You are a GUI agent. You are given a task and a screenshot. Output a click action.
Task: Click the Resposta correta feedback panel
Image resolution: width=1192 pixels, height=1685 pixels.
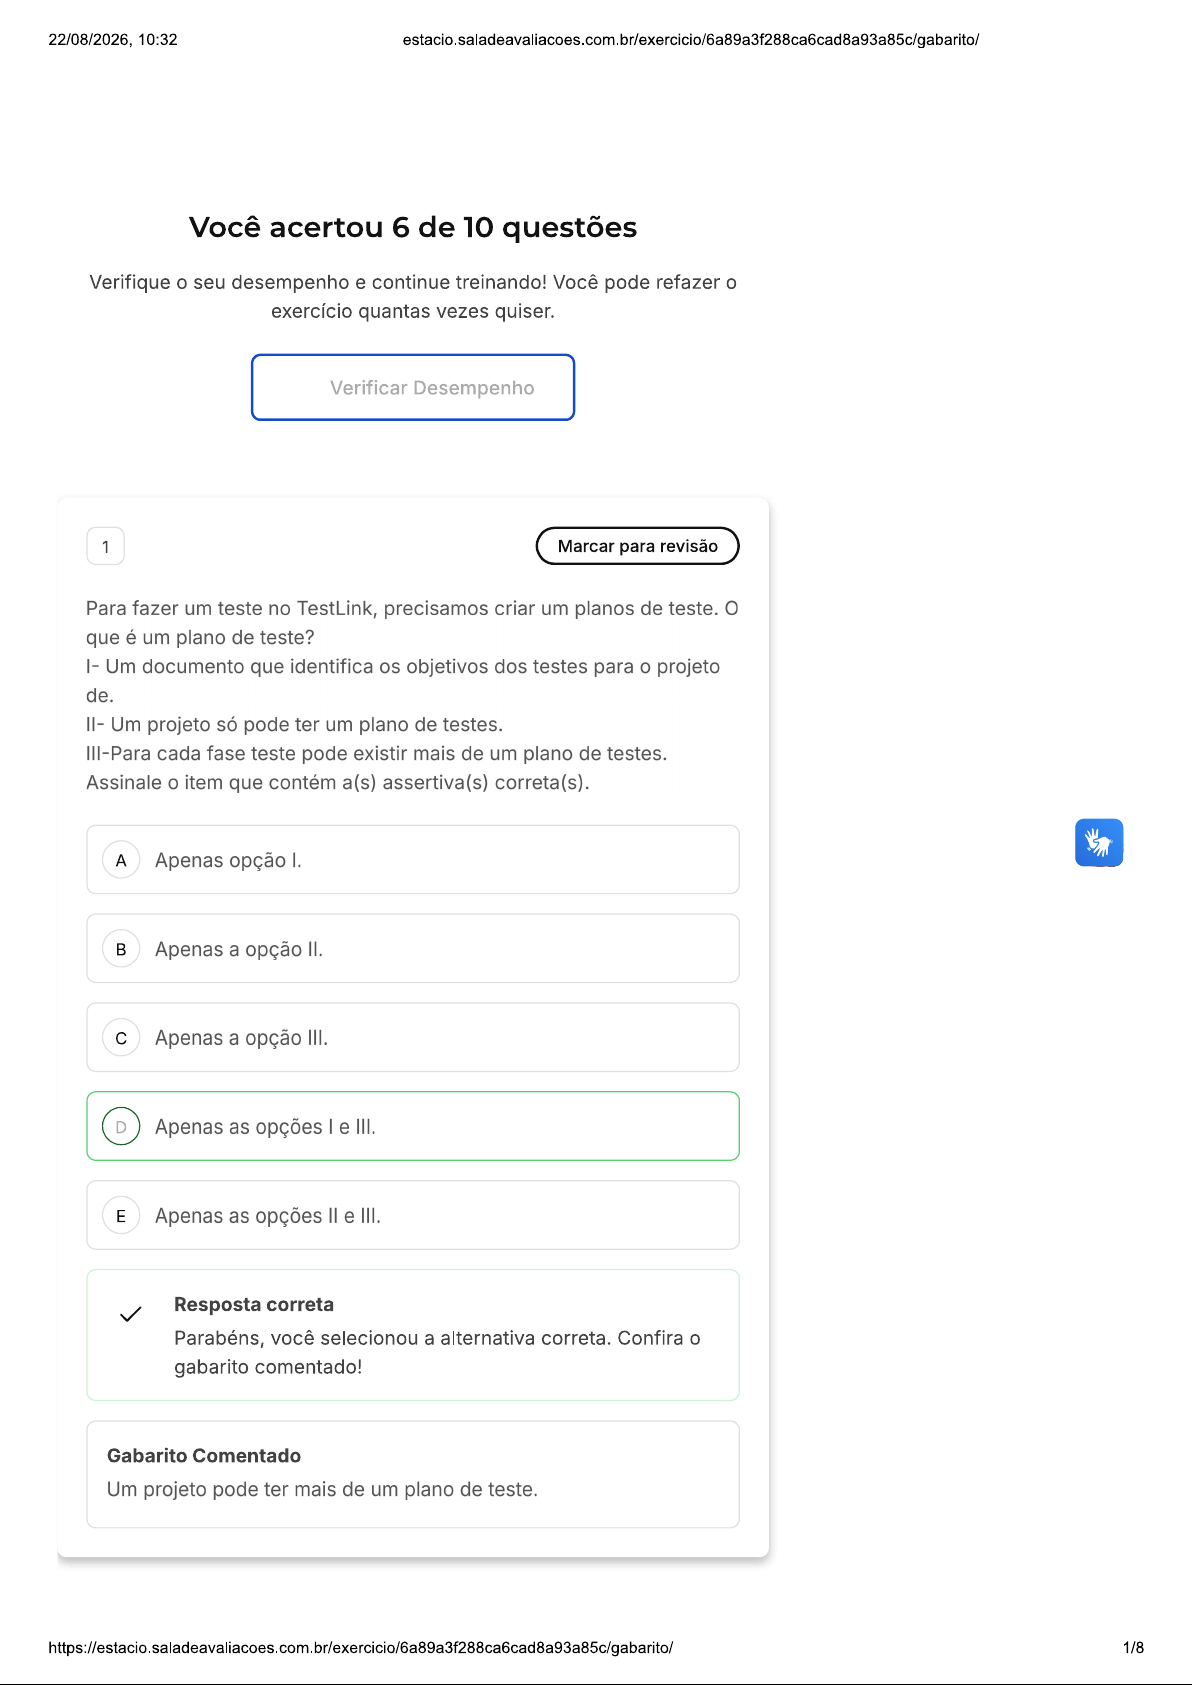413,1335
